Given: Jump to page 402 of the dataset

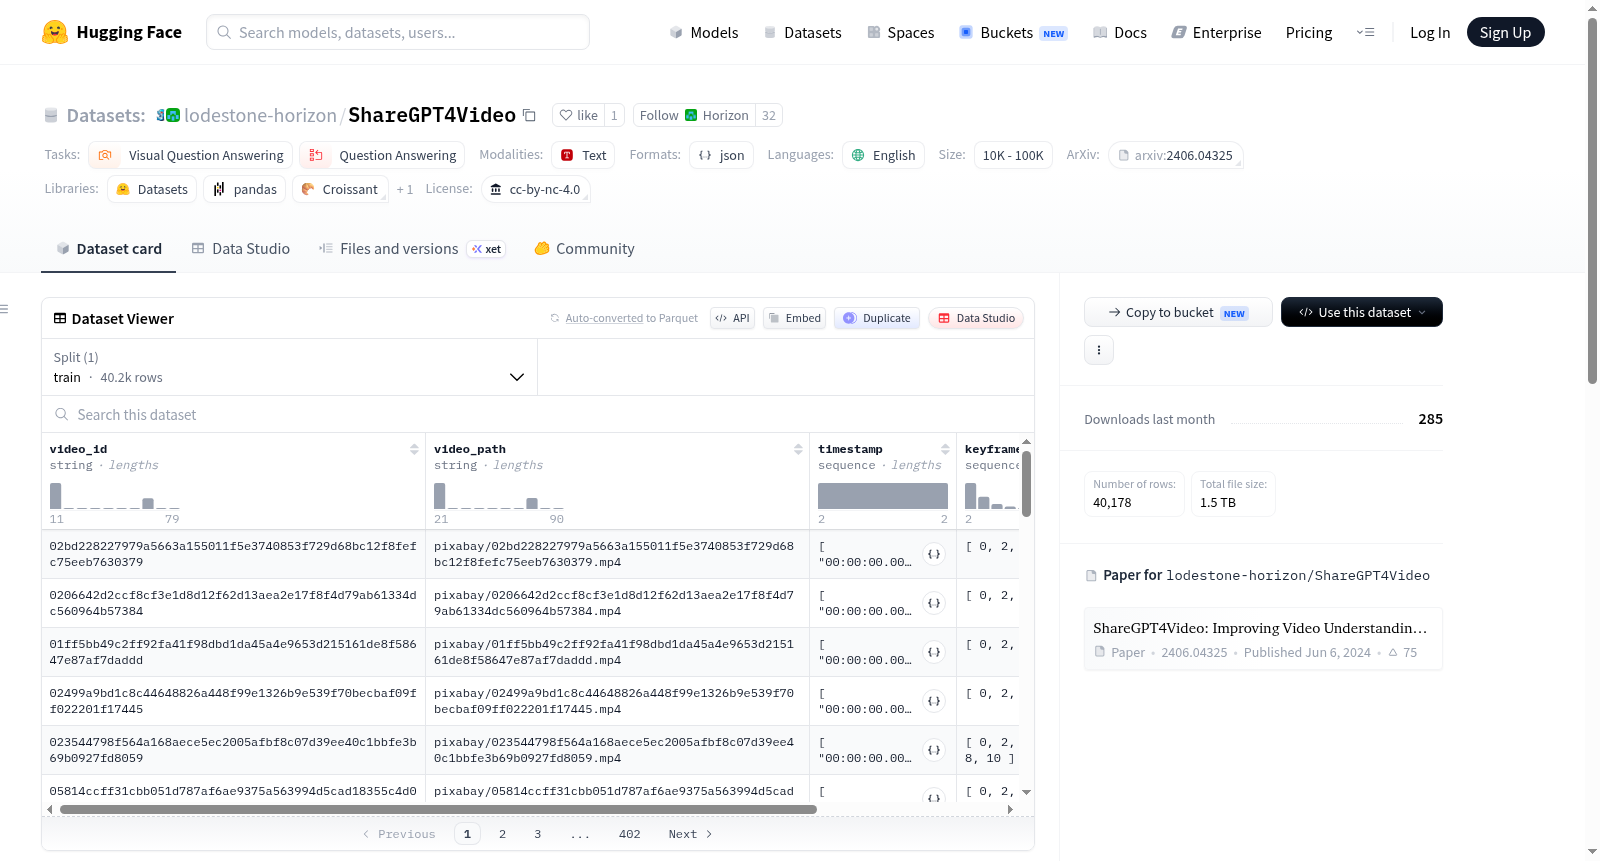Looking at the screenshot, I should (629, 834).
